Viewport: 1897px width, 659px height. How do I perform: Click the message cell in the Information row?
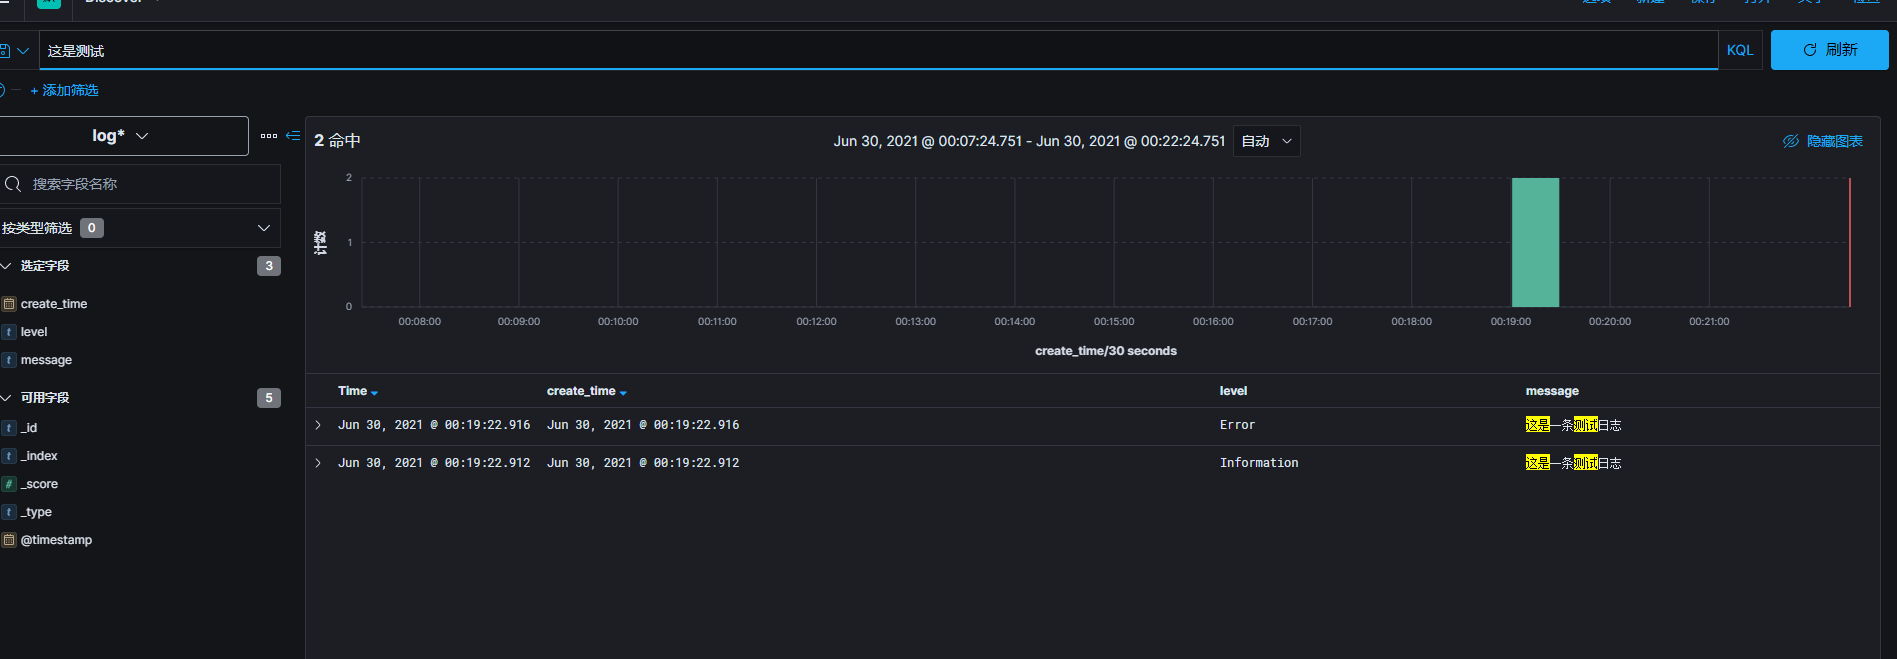1573,463
